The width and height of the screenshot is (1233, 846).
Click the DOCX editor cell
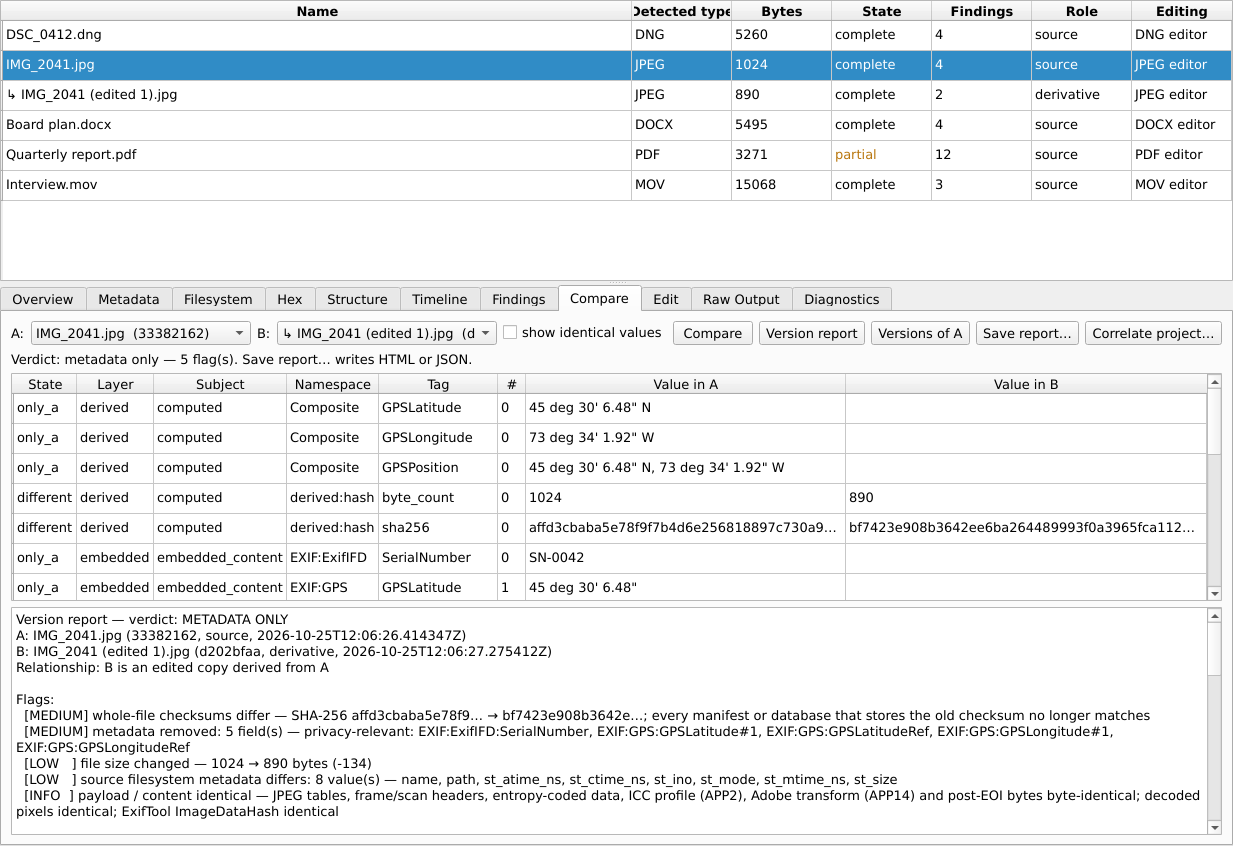point(1181,125)
